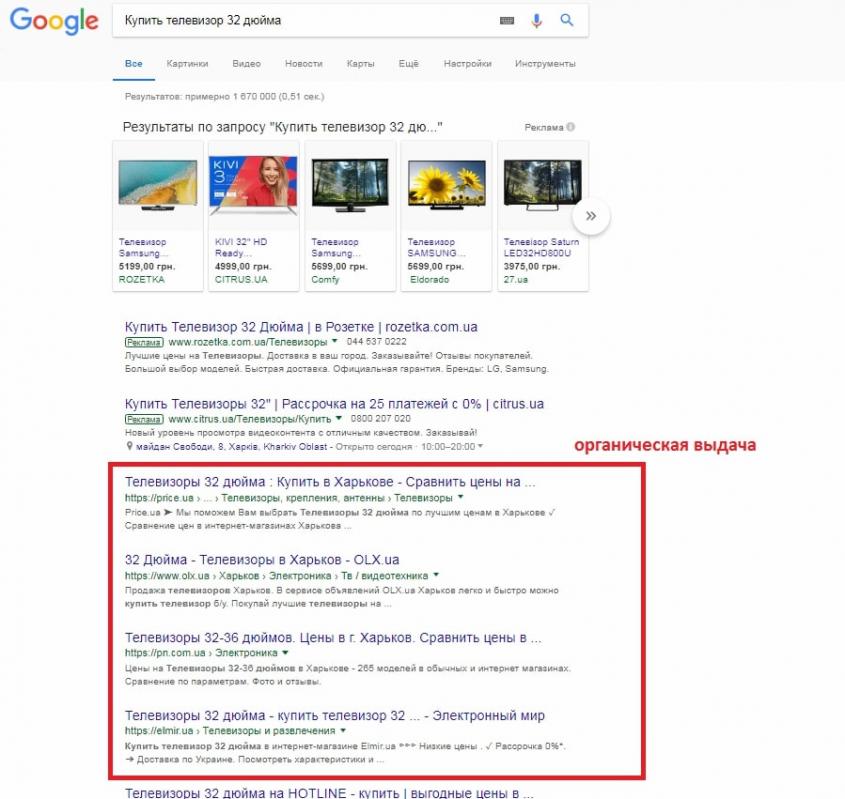Click the Google logo

55,22
